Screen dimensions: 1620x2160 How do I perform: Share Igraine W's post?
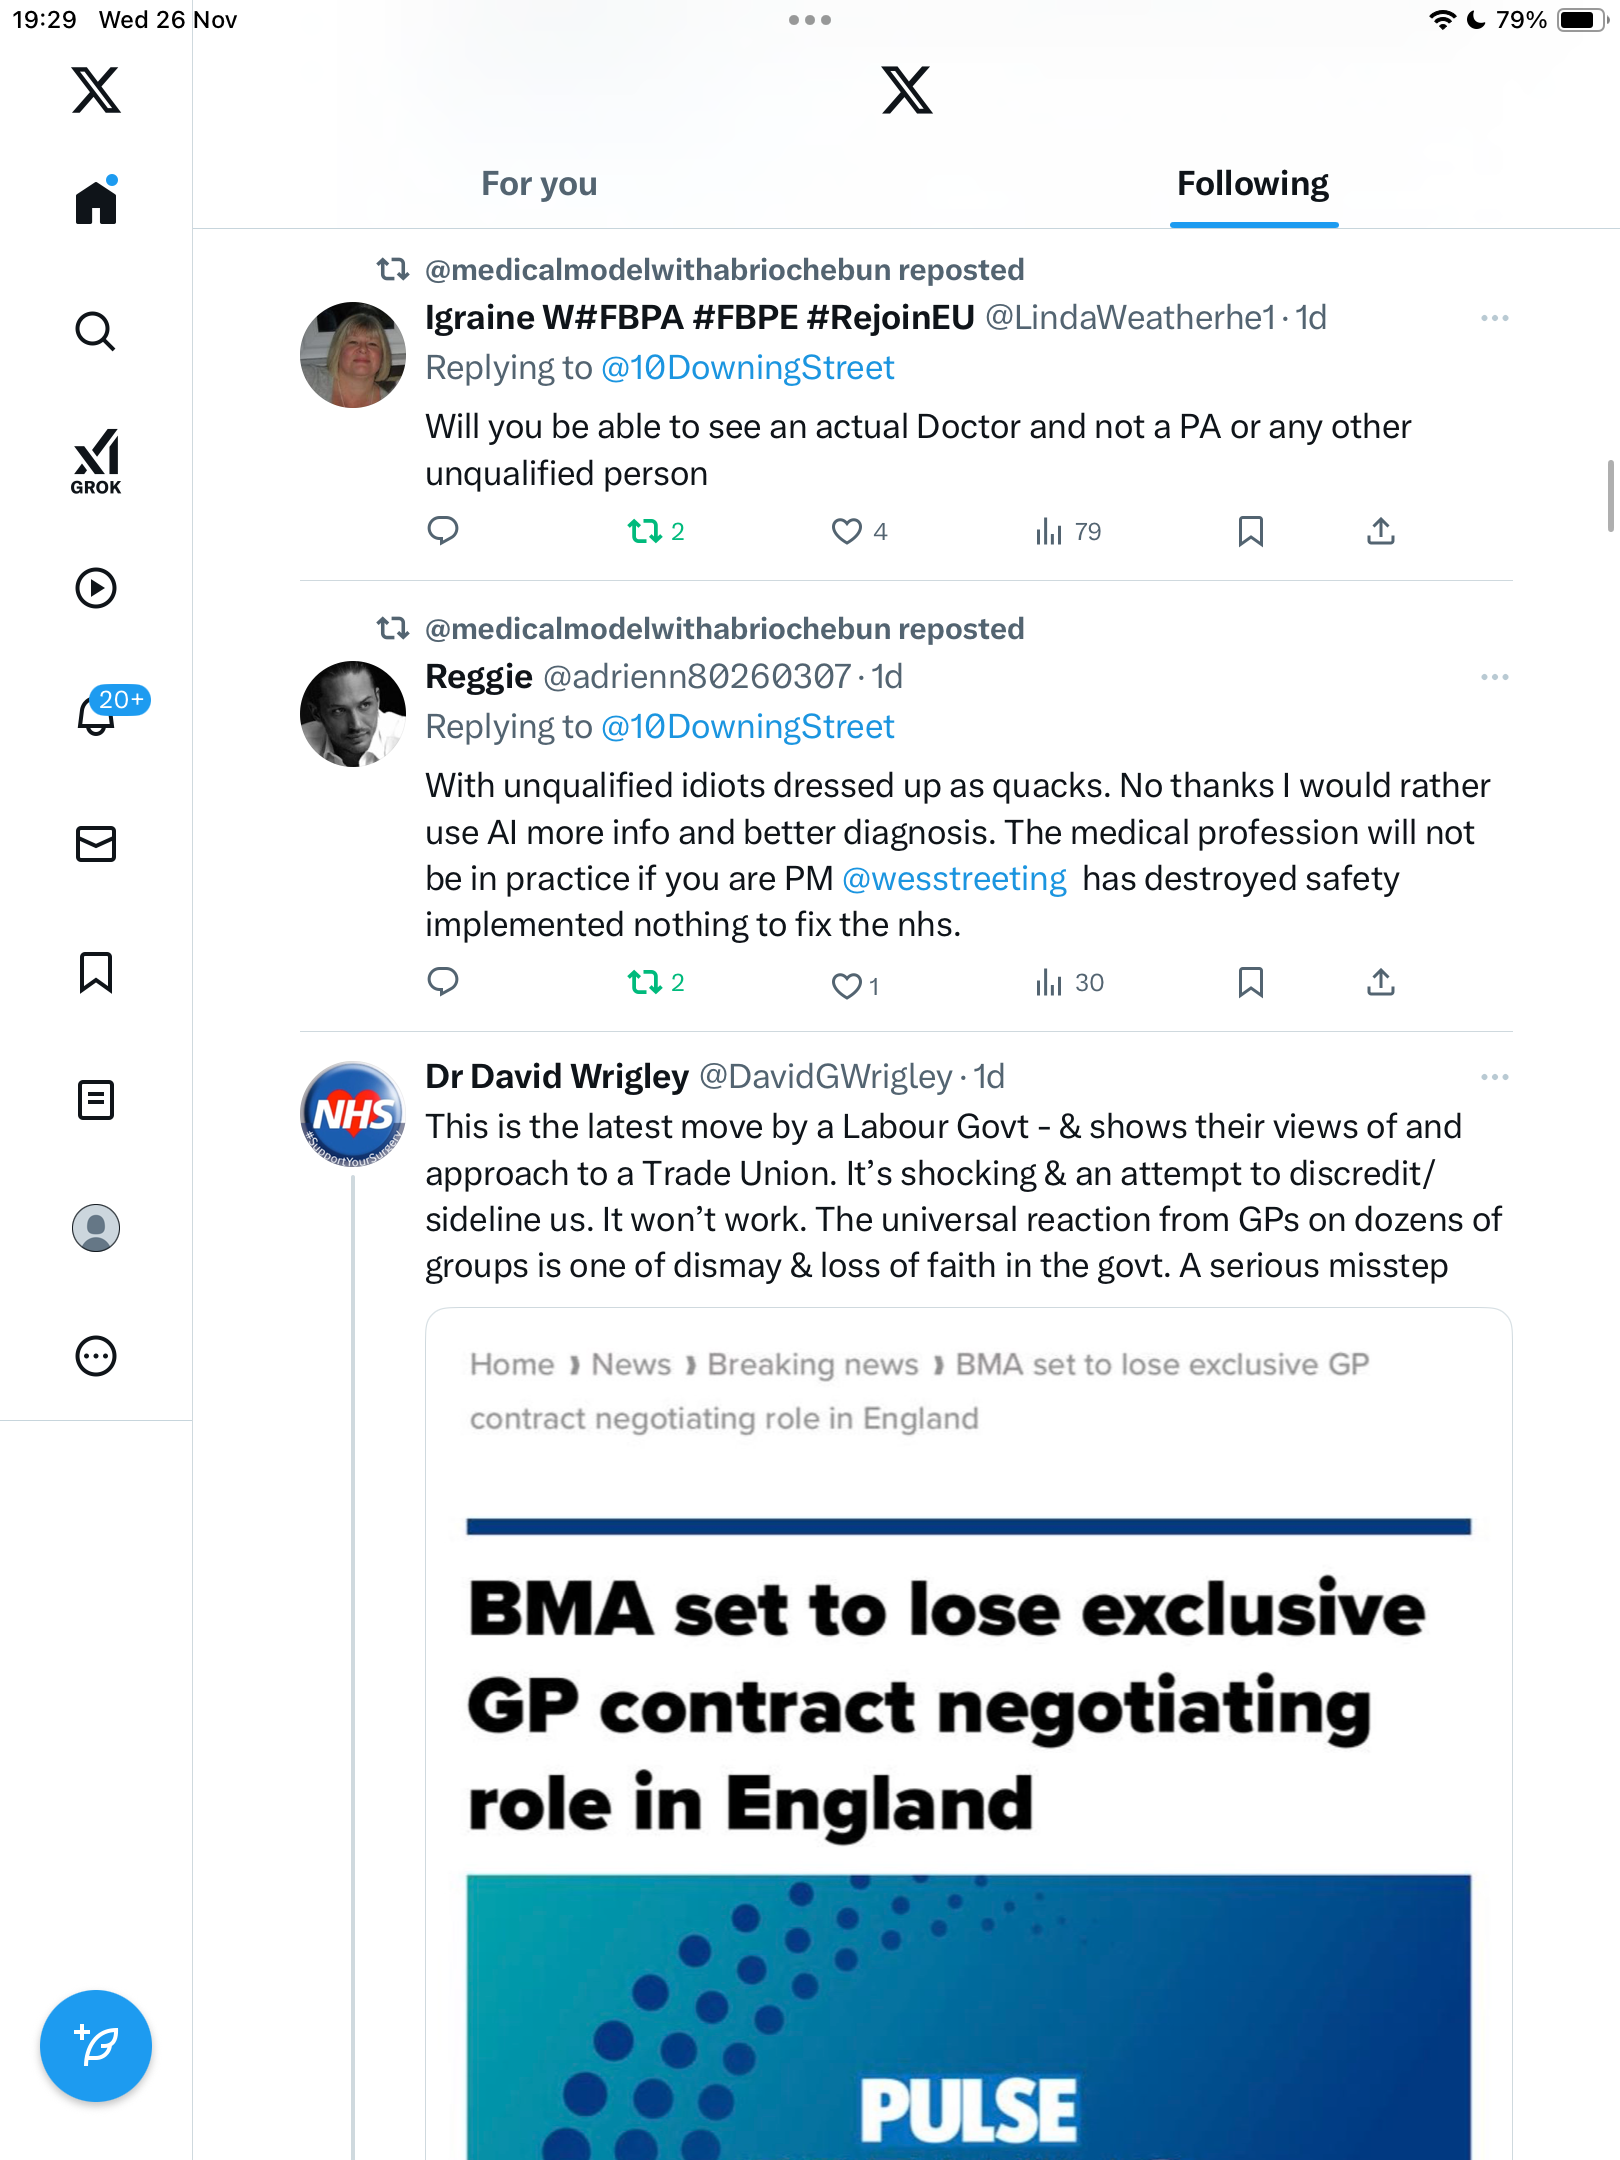1381,531
